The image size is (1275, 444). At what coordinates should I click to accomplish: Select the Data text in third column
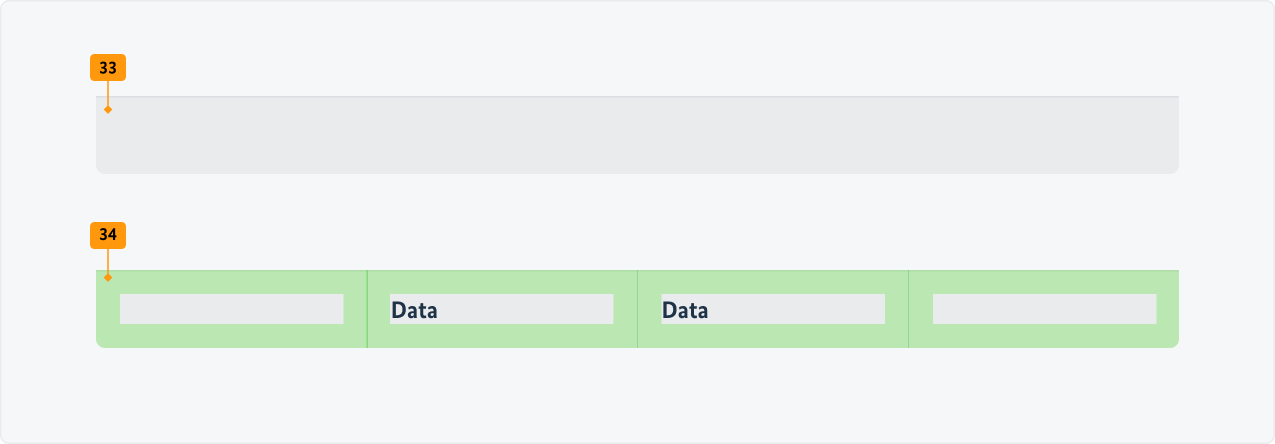point(685,310)
